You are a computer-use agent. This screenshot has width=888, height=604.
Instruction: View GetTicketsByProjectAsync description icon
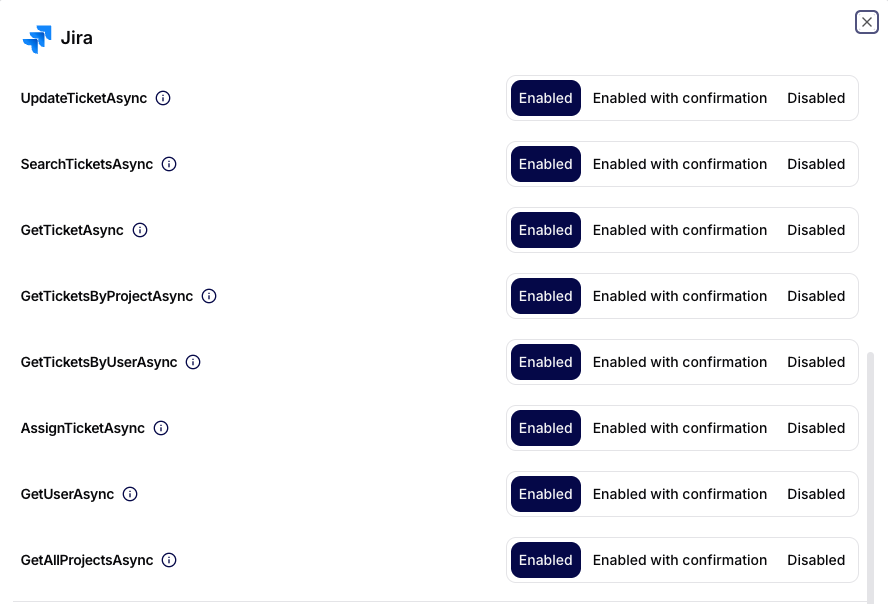coord(208,296)
